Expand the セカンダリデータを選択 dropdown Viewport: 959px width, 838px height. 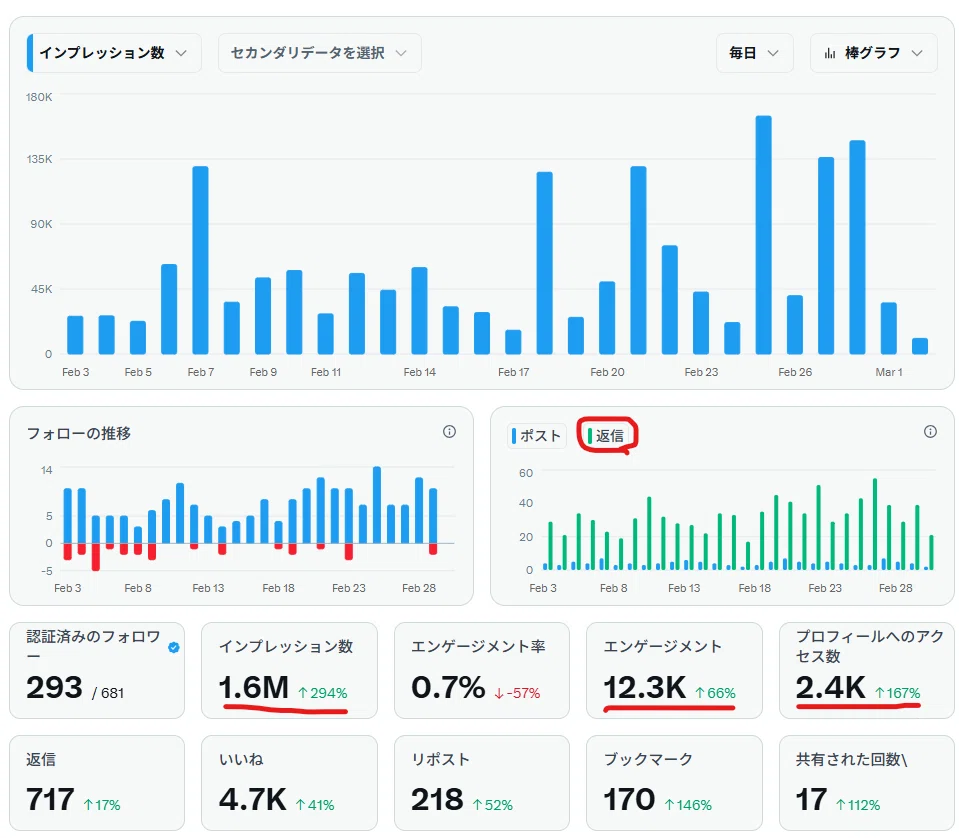[x=319, y=53]
